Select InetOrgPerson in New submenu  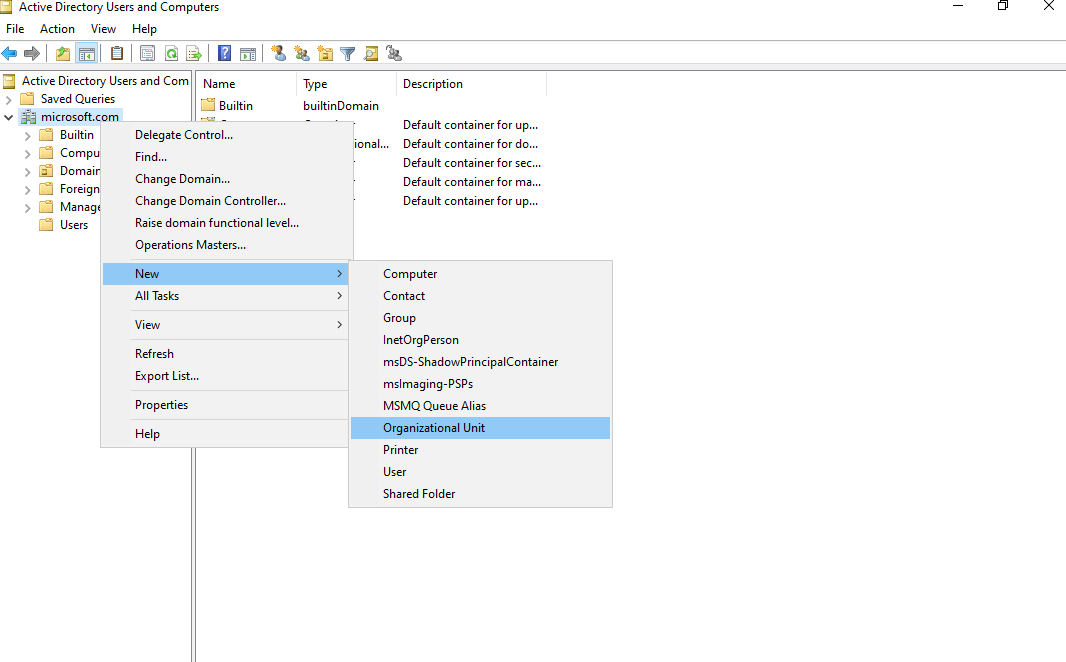pos(481,340)
